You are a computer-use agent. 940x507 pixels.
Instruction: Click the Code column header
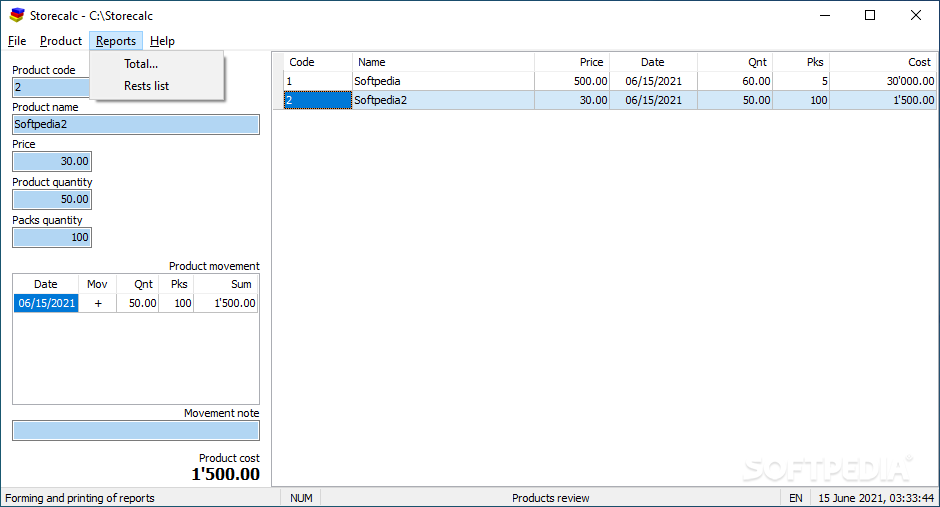[x=318, y=62]
